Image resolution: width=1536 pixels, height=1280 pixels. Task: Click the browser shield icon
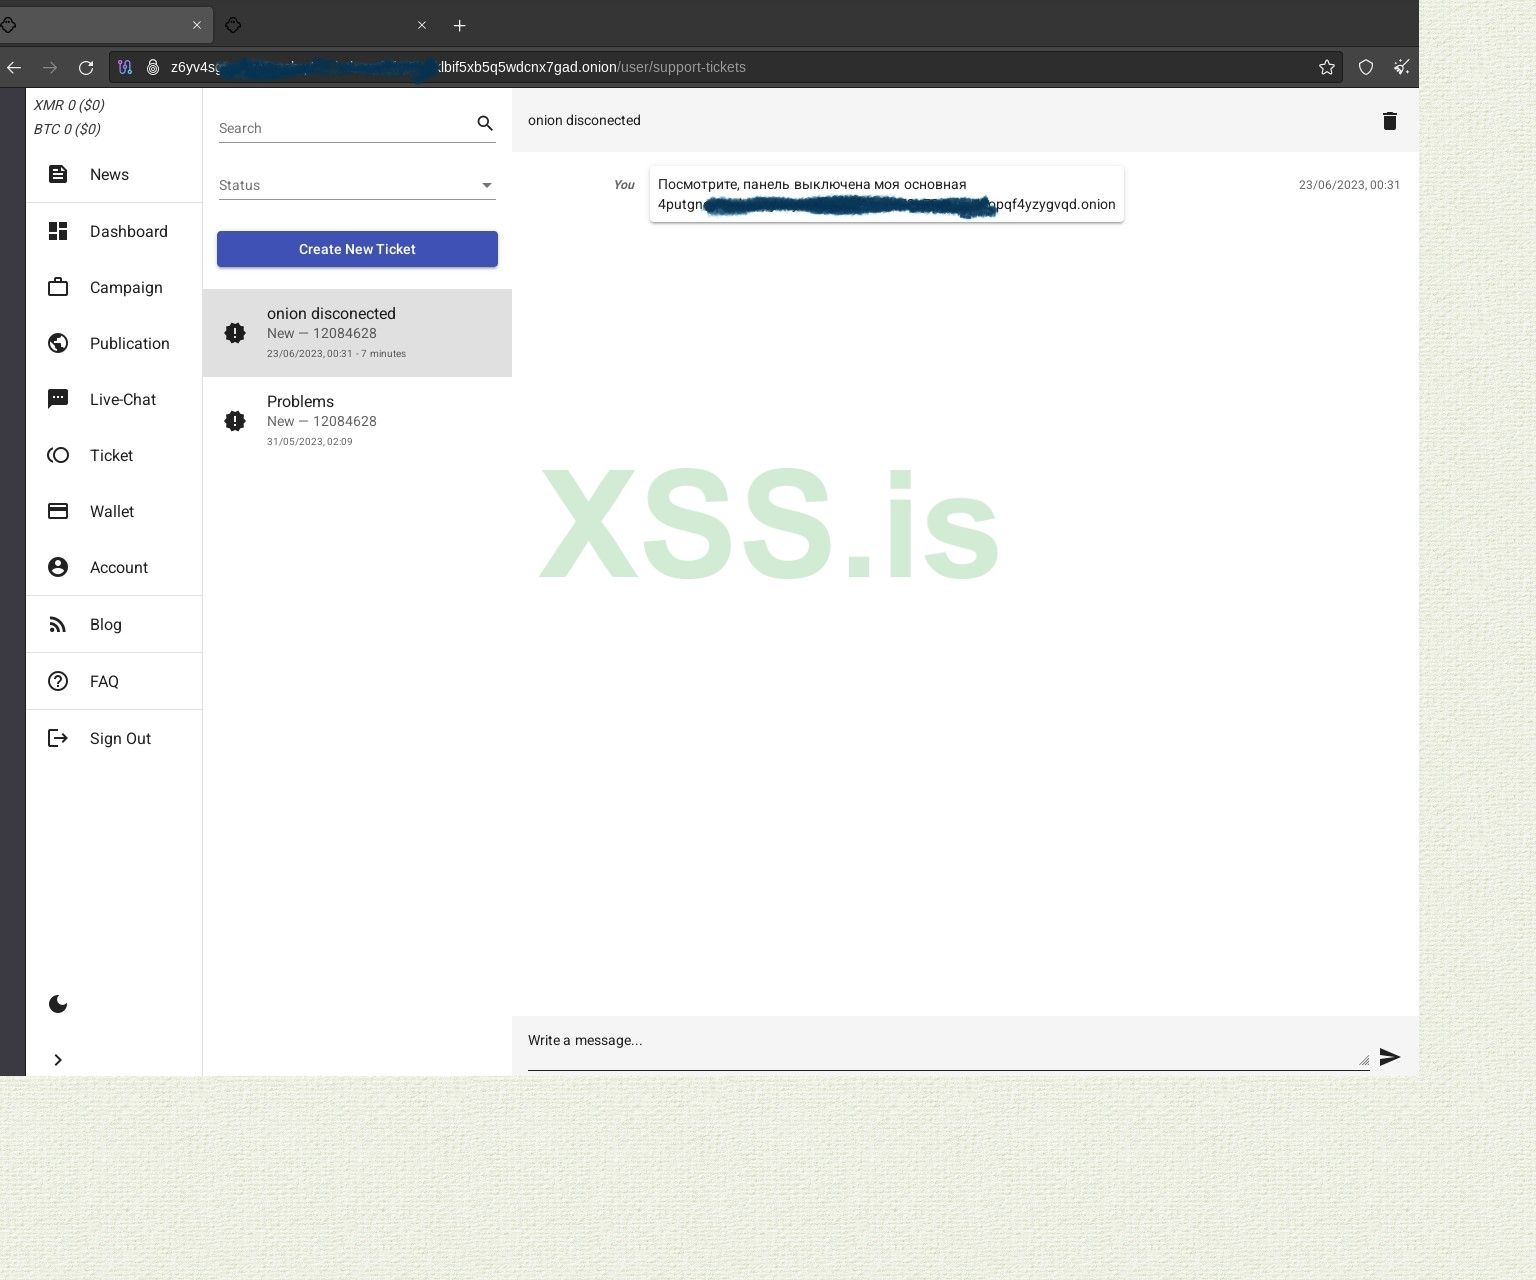tap(1366, 67)
